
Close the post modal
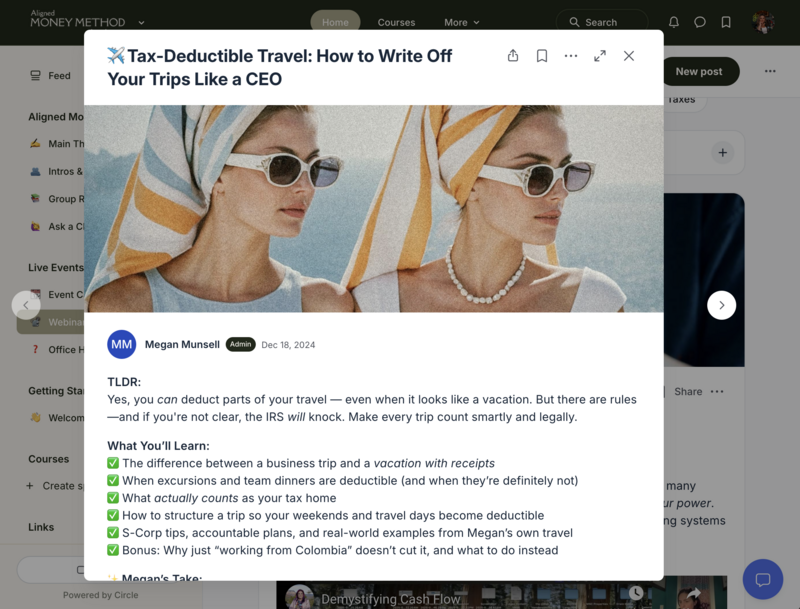click(629, 56)
